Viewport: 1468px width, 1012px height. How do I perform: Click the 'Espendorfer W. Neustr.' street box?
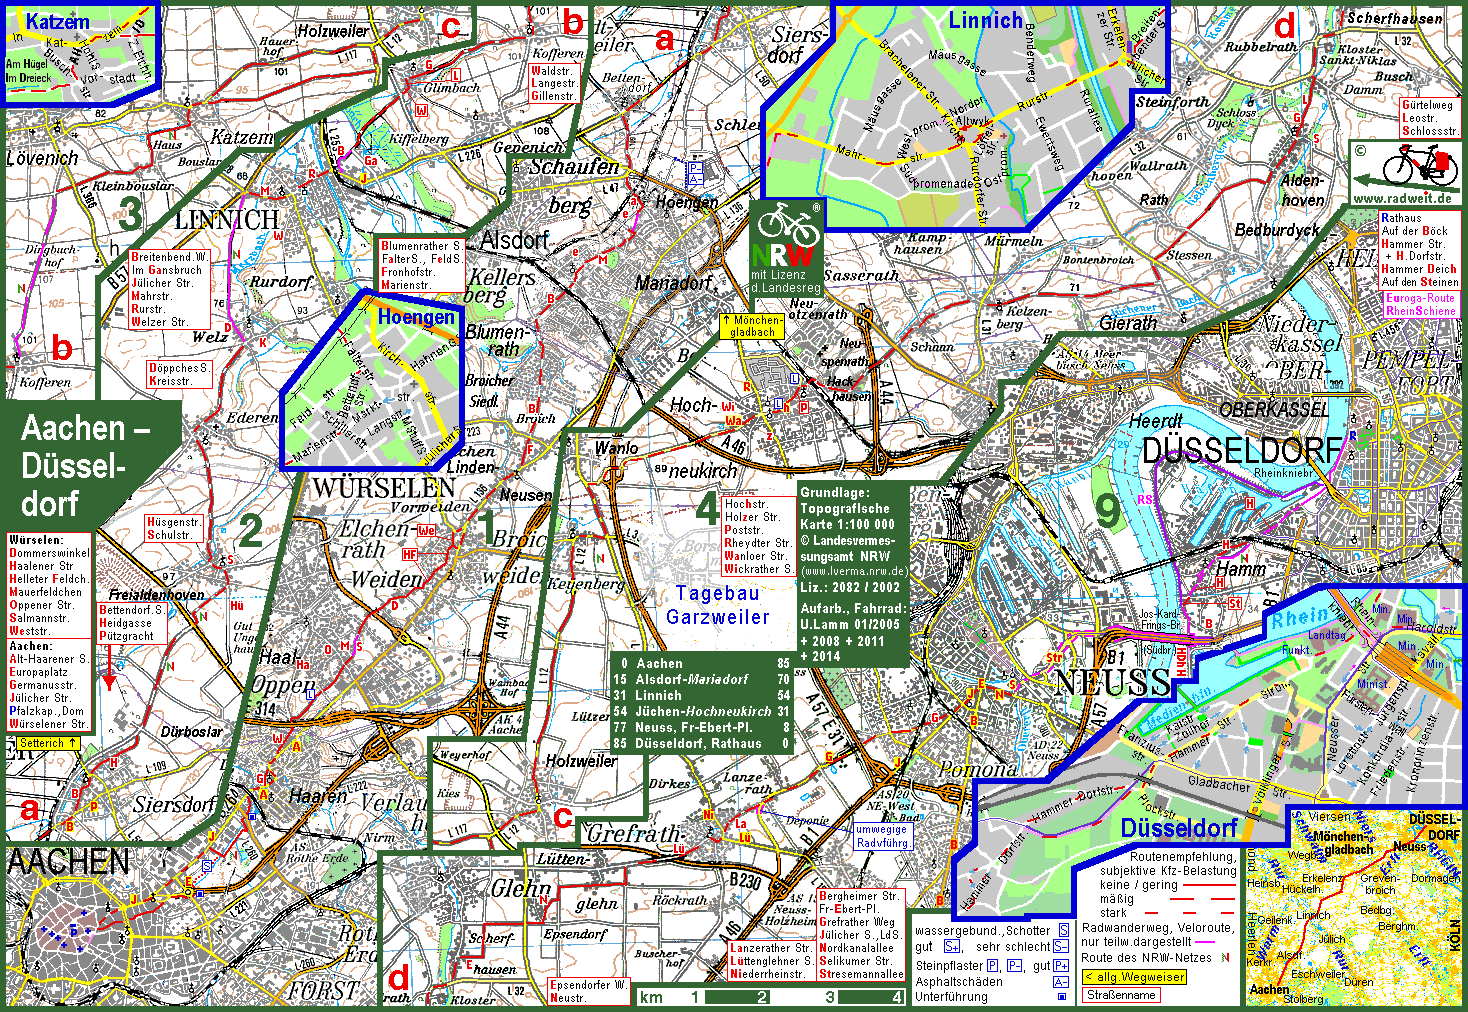pyautogui.click(x=588, y=991)
